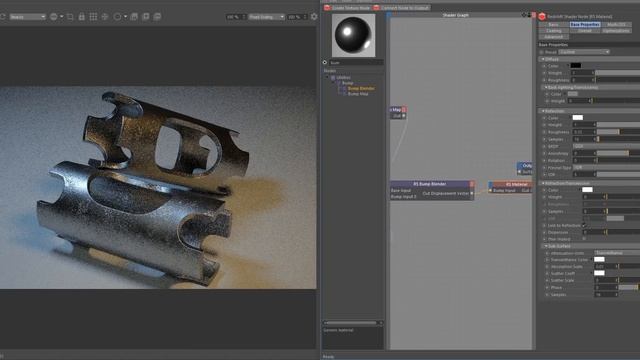The height and width of the screenshot is (360, 640).
Task: Toggle animation dot for Reflection Samples
Action: [544, 139]
